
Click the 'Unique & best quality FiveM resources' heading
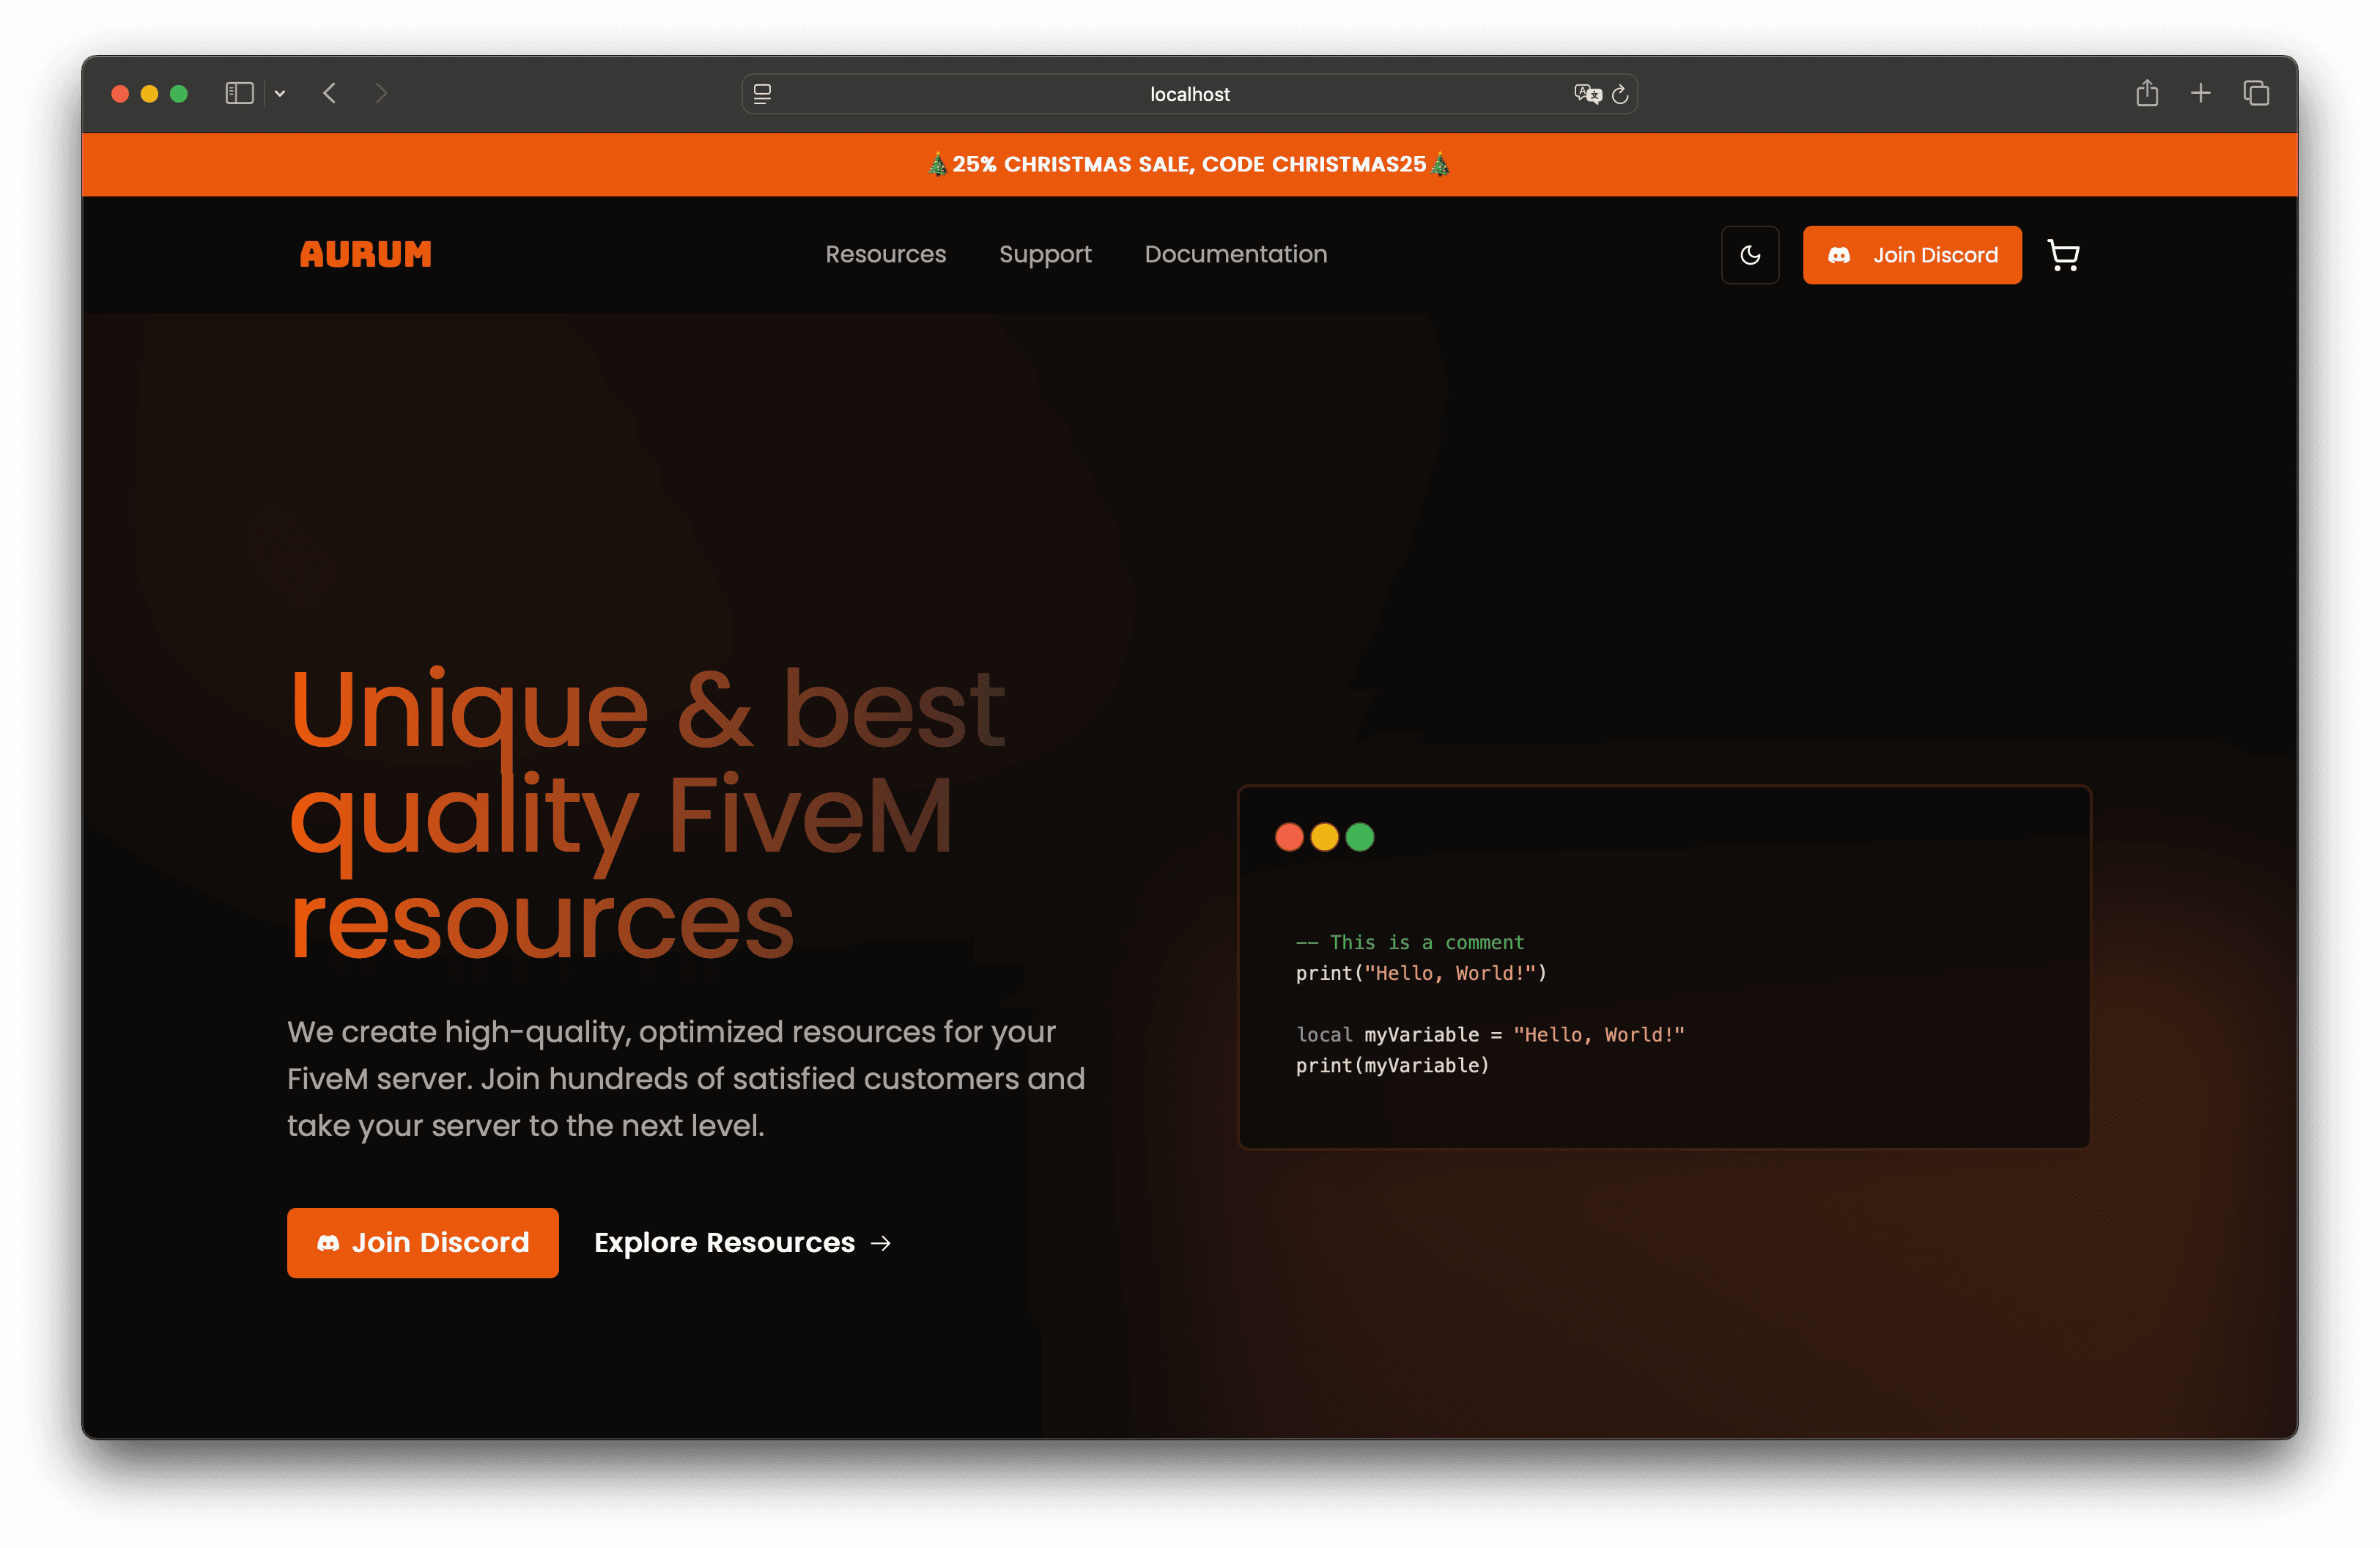click(648, 814)
